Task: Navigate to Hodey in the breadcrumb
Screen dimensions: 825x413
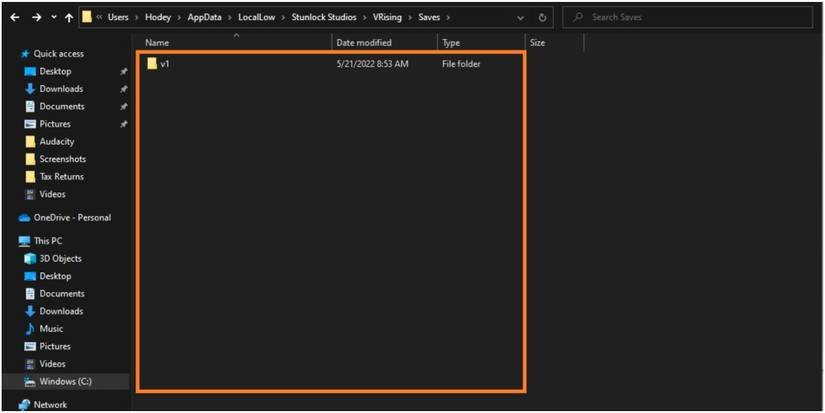Action: coord(158,17)
